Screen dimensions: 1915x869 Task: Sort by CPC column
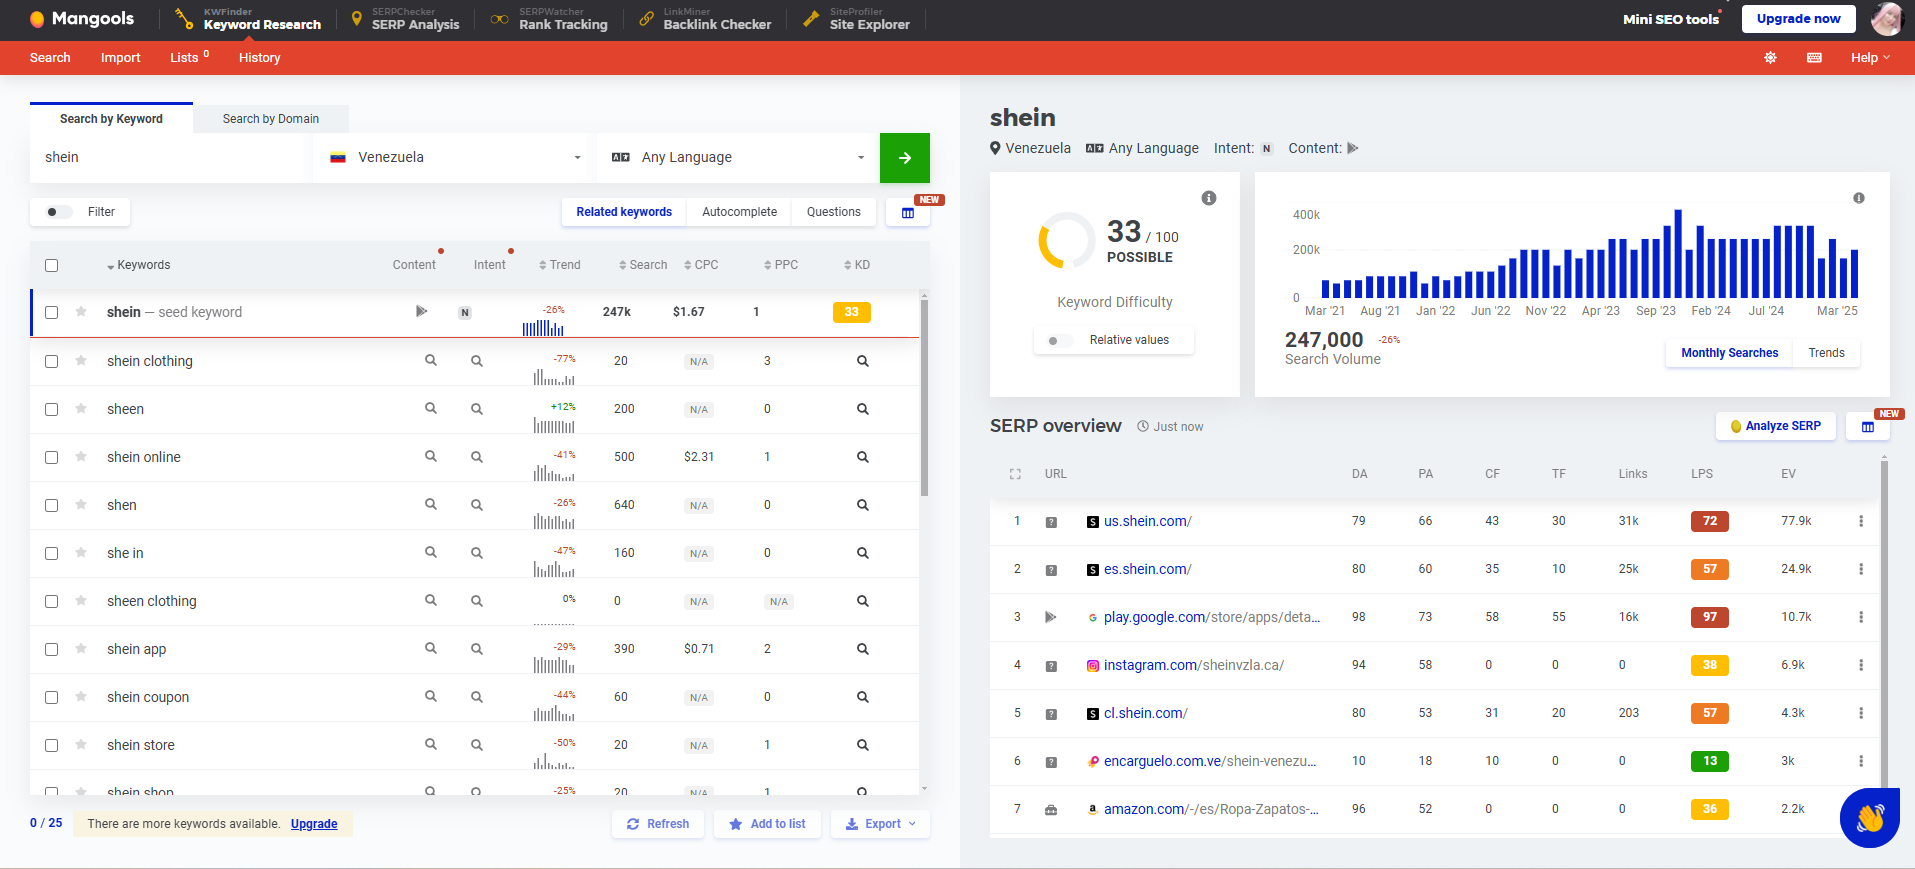pos(700,265)
